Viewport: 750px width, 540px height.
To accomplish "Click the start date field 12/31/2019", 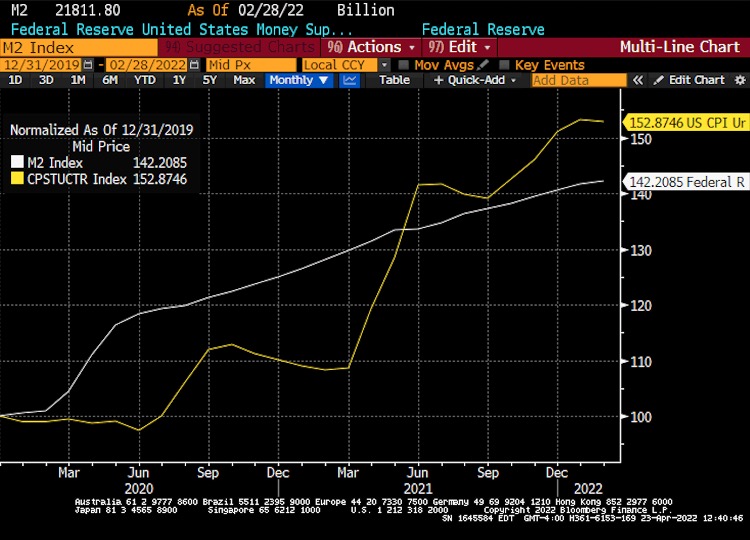I will coord(42,65).
